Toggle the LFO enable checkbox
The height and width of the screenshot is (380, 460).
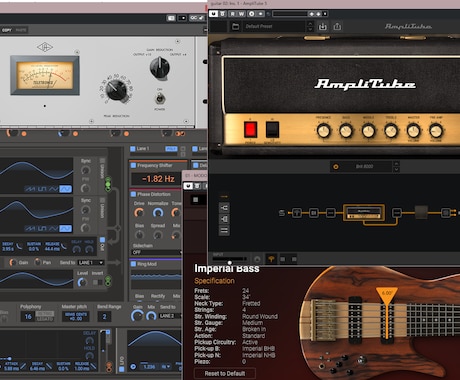coord(122,369)
